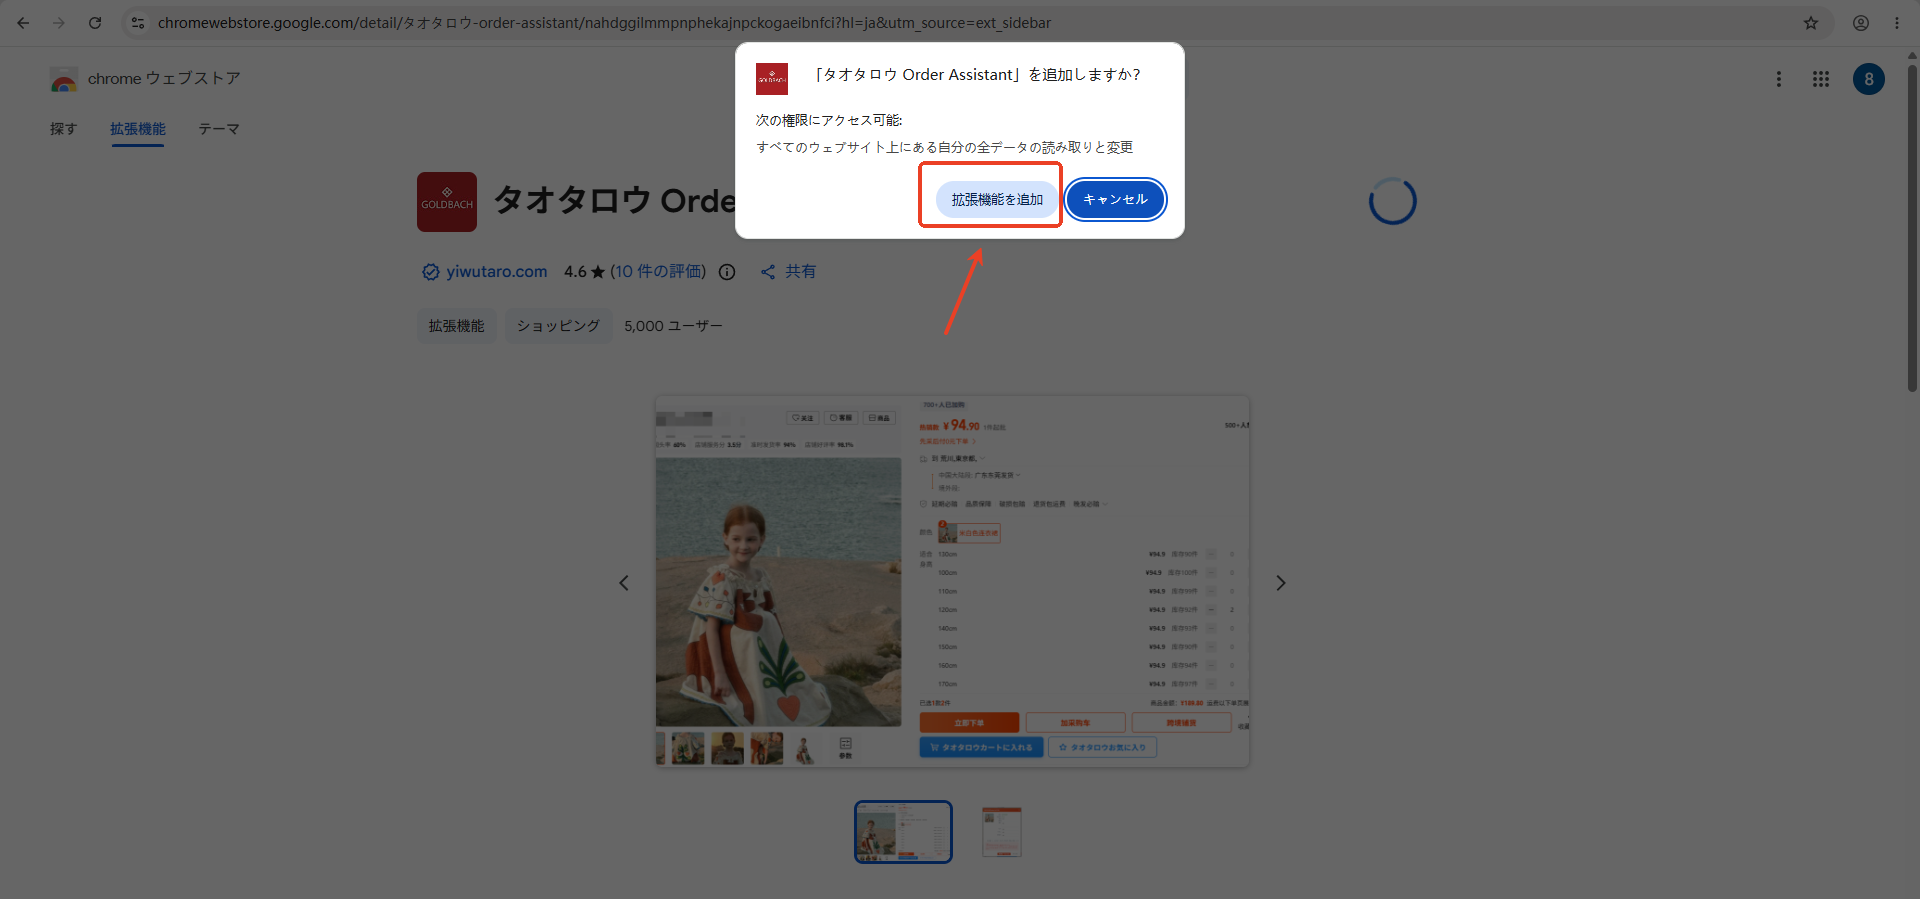Open the Google account avatar
1920x899 pixels.
click(1869, 79)
